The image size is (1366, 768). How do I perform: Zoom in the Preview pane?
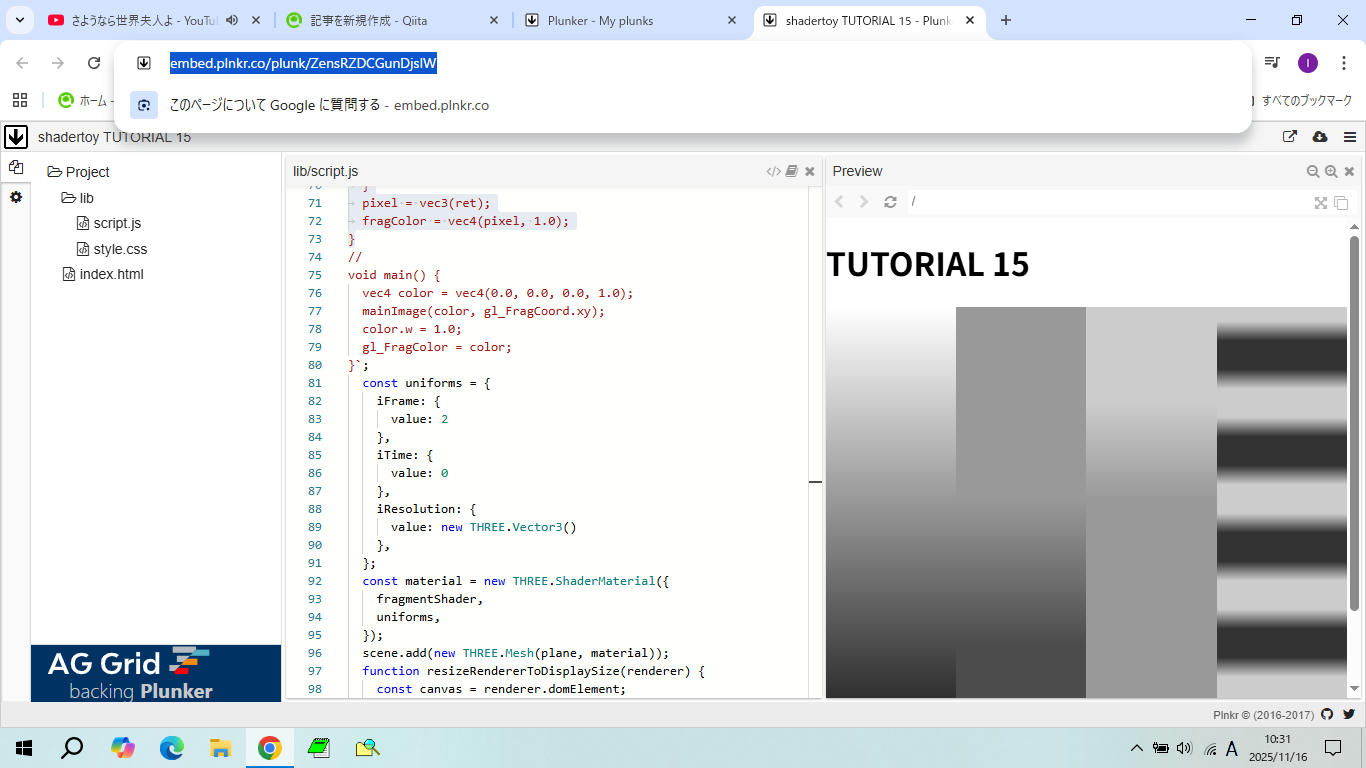point(1331,171)
